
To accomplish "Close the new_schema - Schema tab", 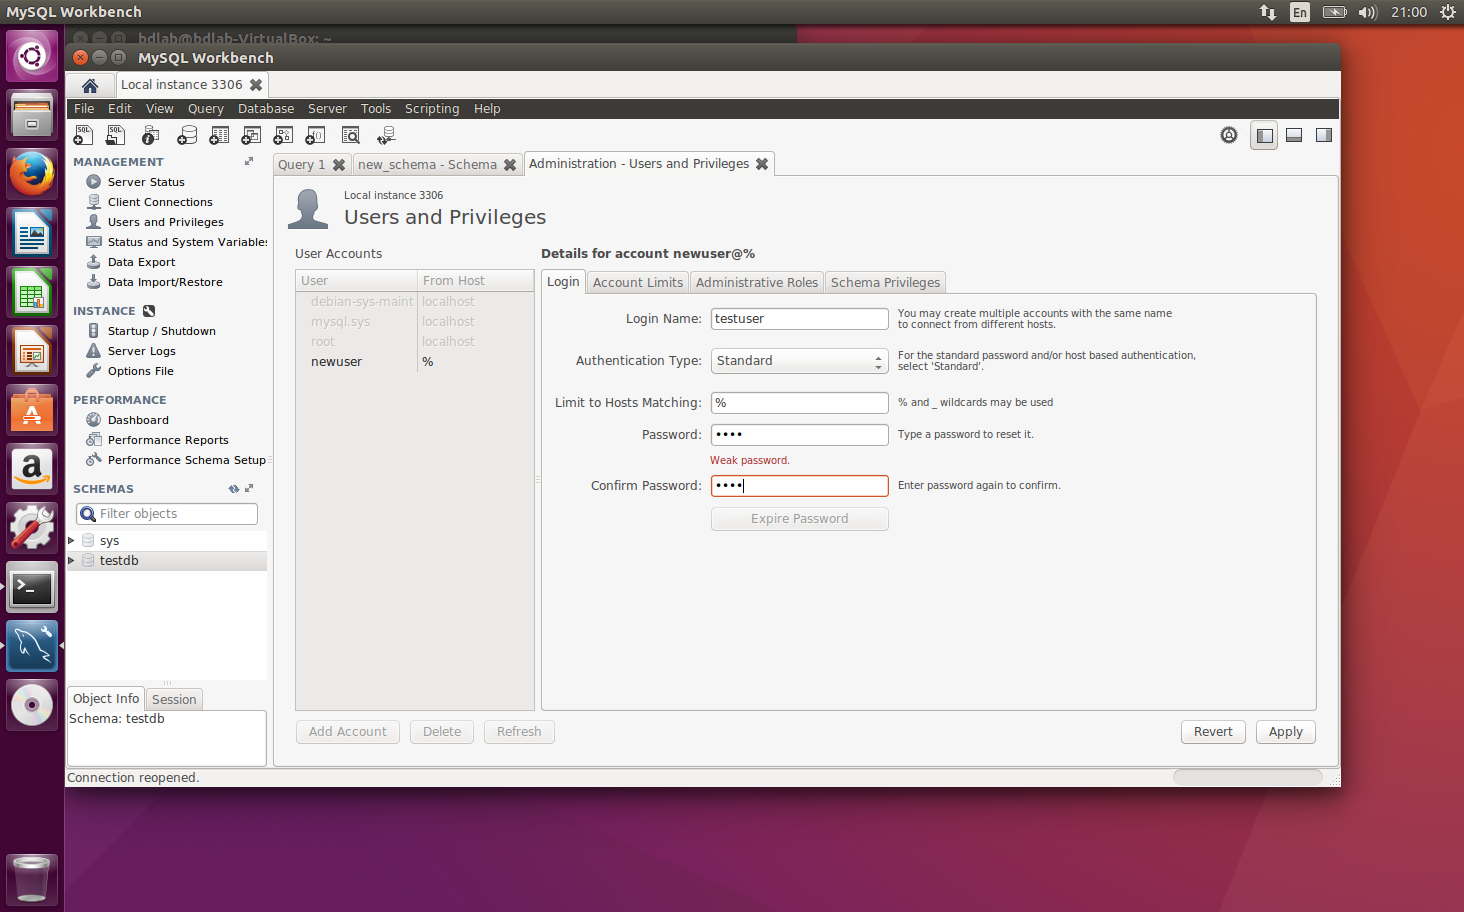I will pos(510,165).
